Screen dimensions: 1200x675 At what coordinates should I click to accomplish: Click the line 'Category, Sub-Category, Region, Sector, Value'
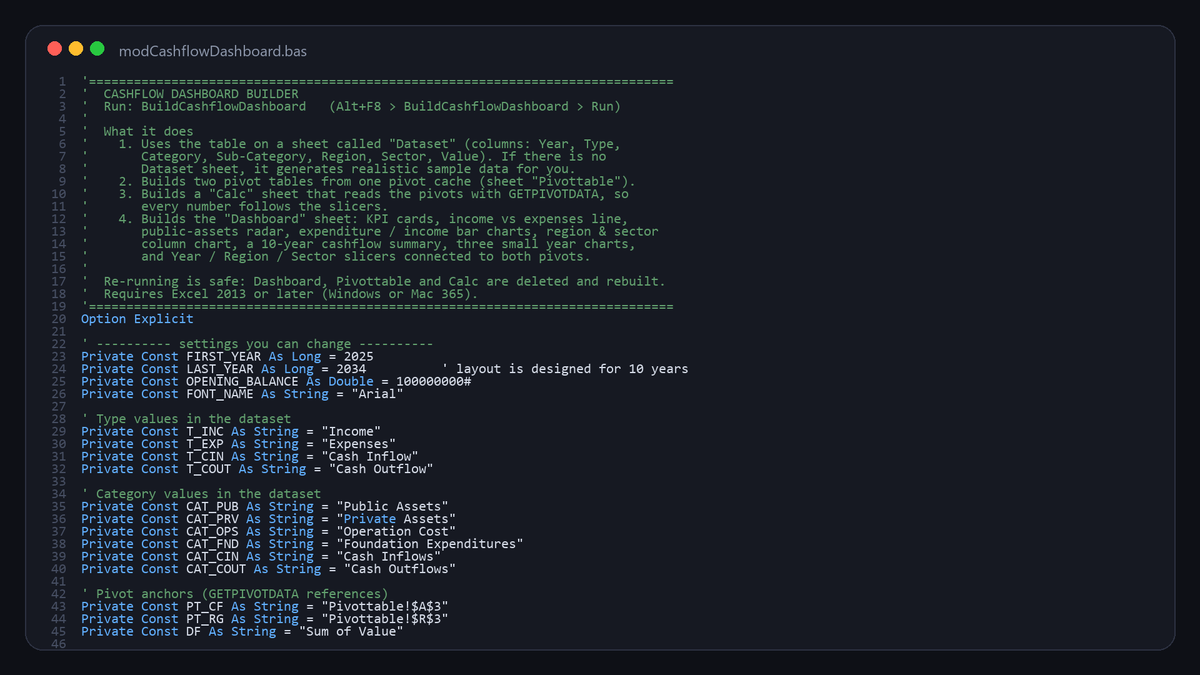(374, 156)
